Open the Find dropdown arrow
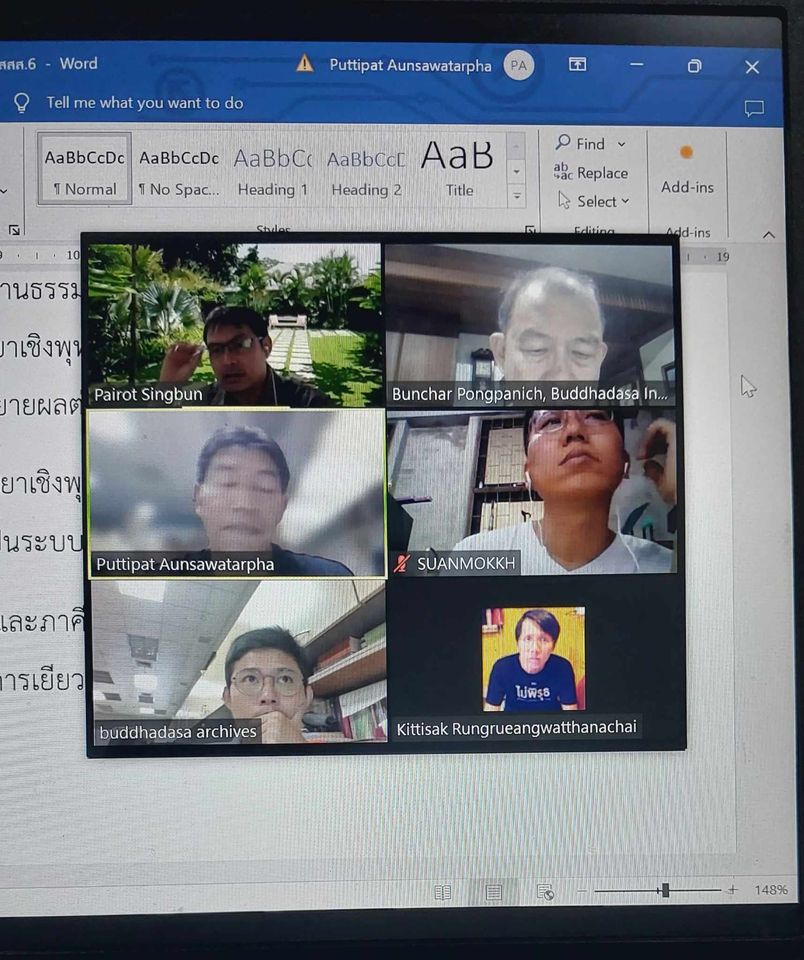804x960 pixels. point(621,144)
